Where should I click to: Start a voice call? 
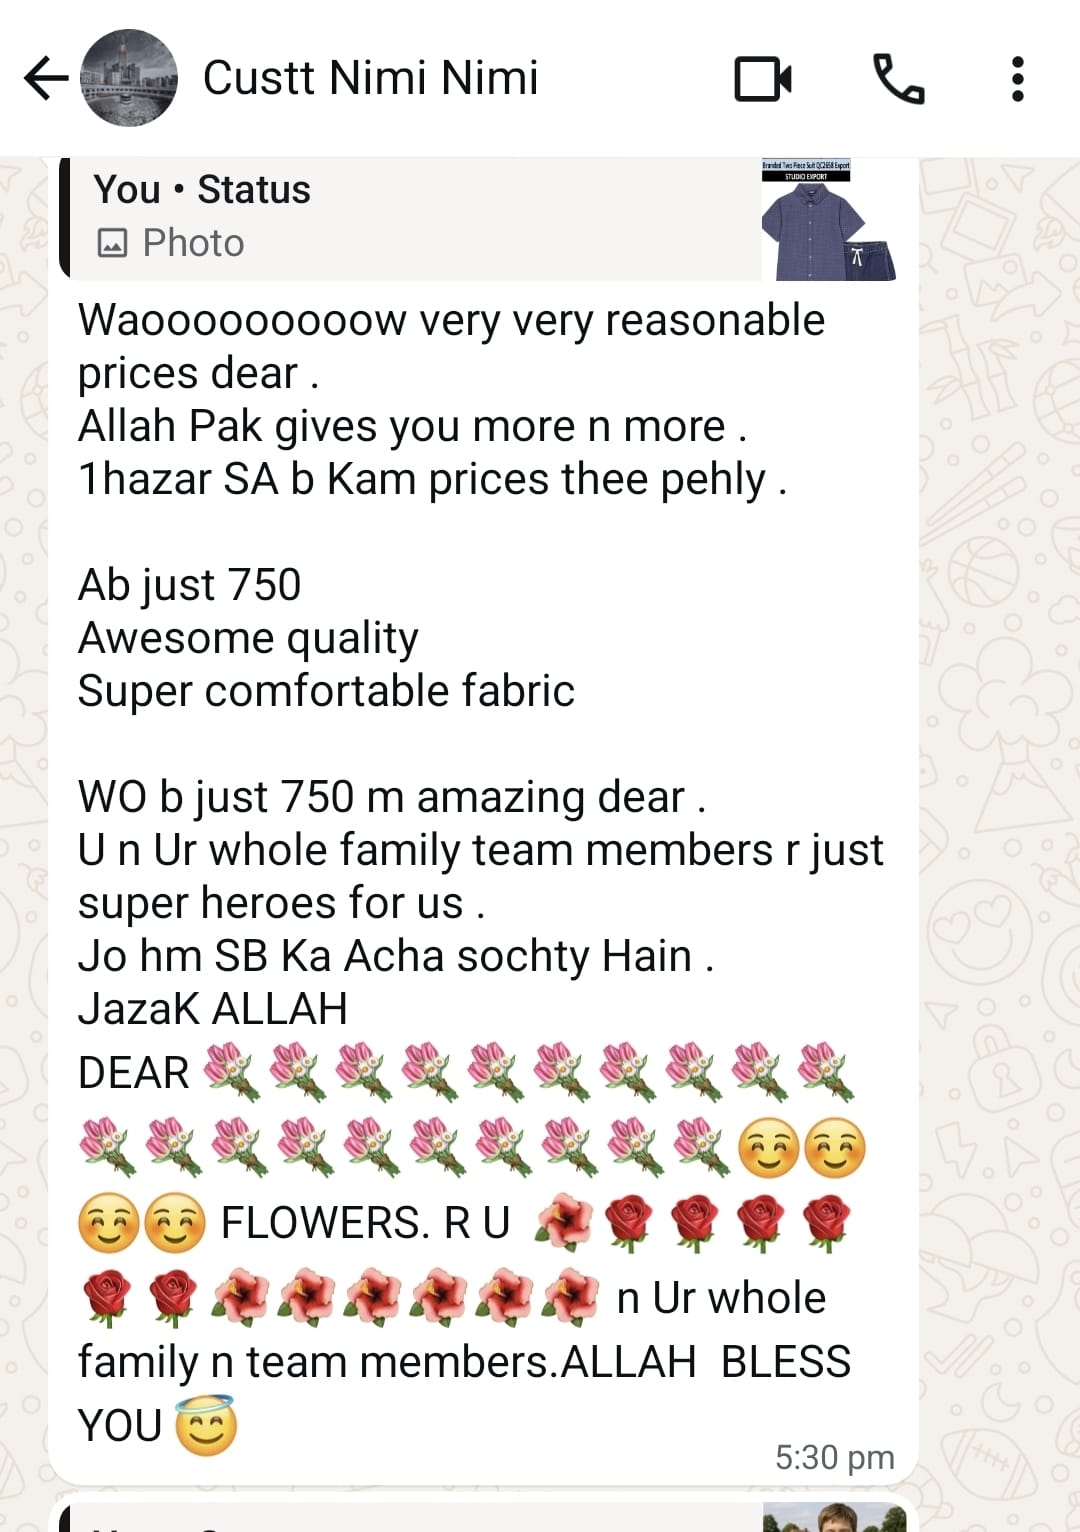(899, 79)
